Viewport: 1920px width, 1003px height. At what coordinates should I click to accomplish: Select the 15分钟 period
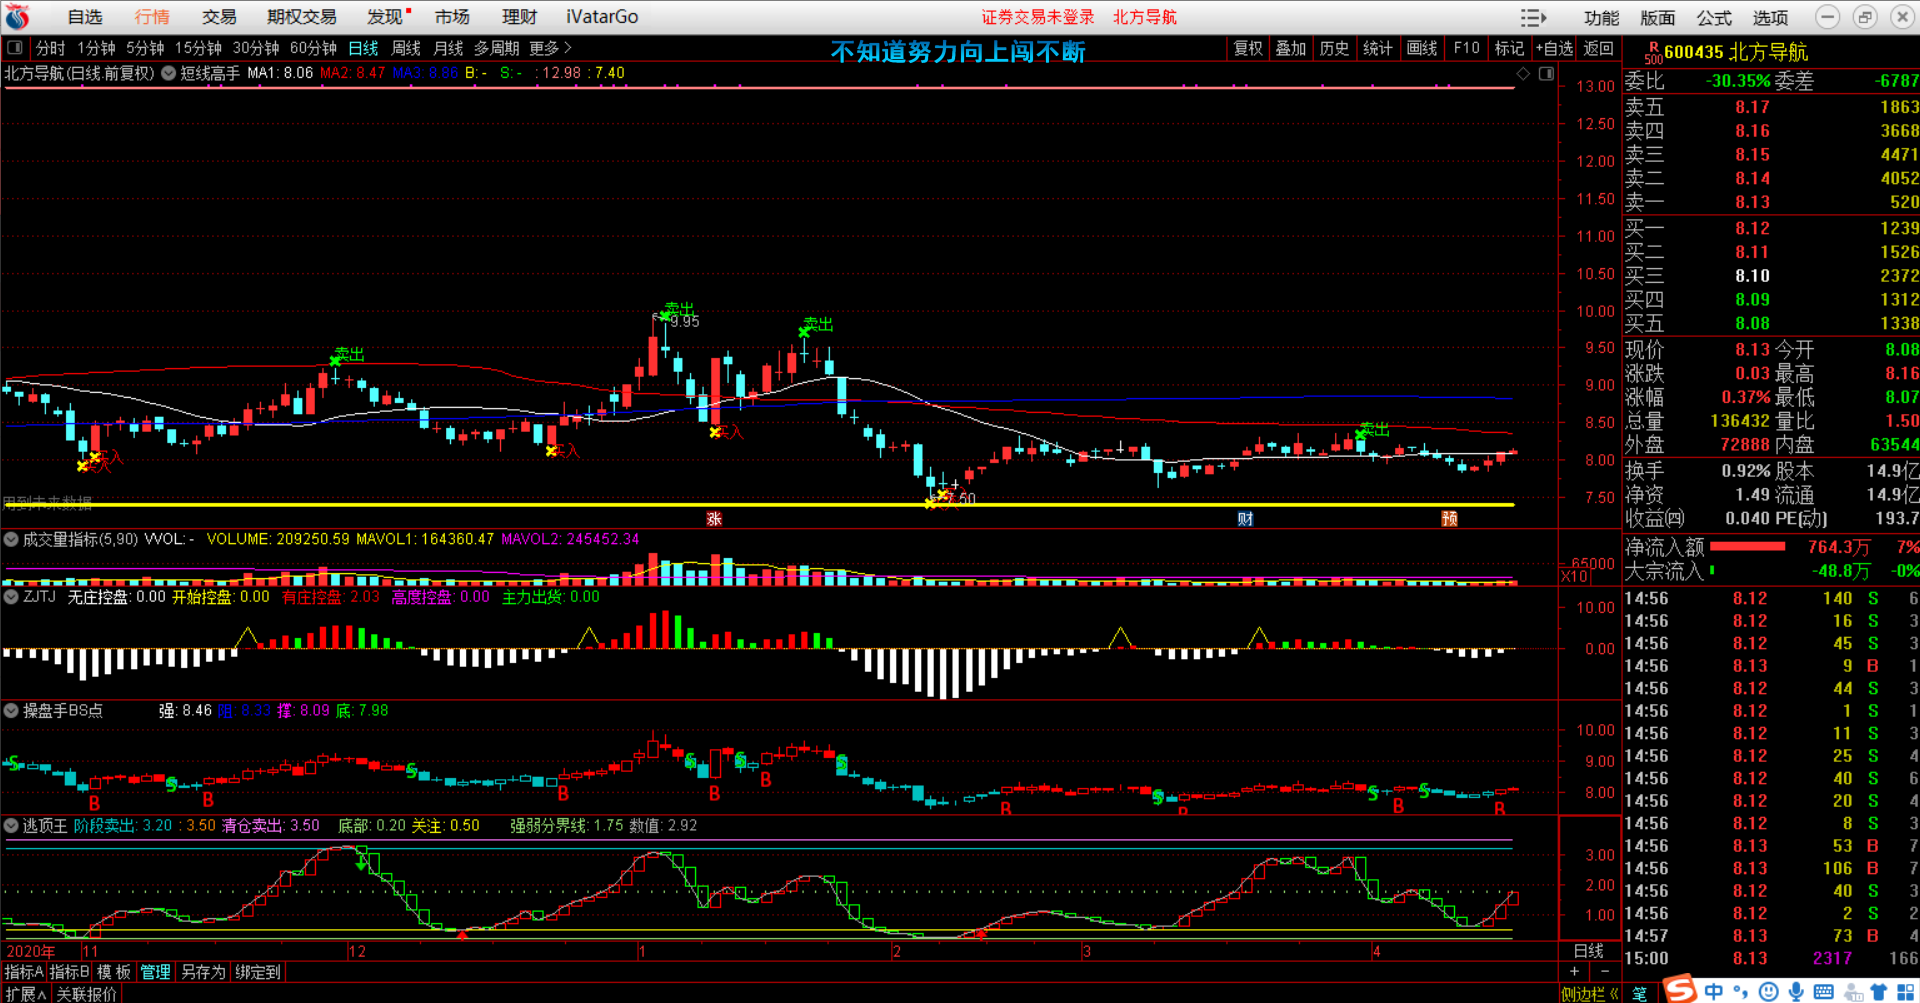[198, 48]
